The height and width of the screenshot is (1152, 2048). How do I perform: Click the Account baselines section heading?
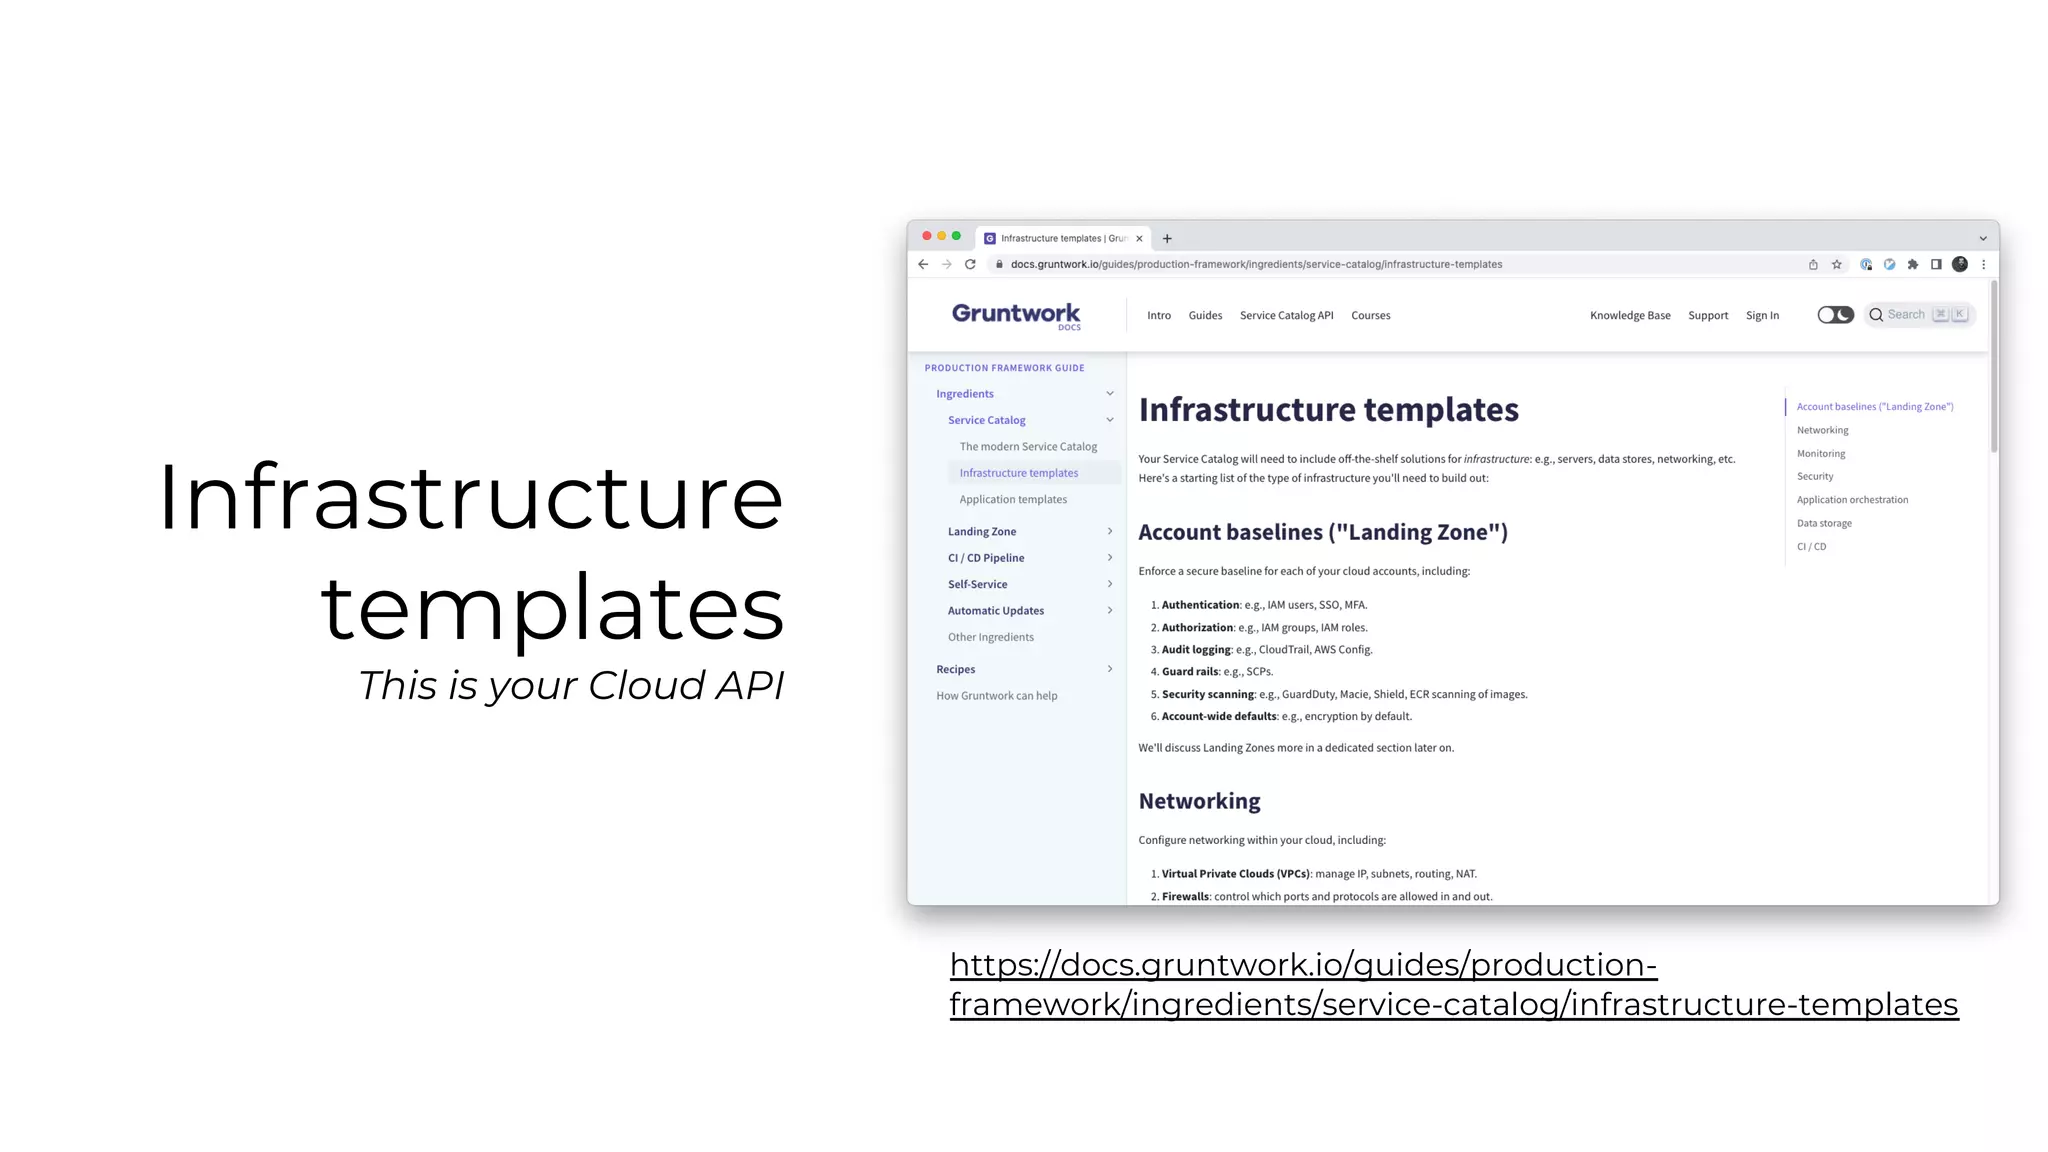(x=1322, y=532)
